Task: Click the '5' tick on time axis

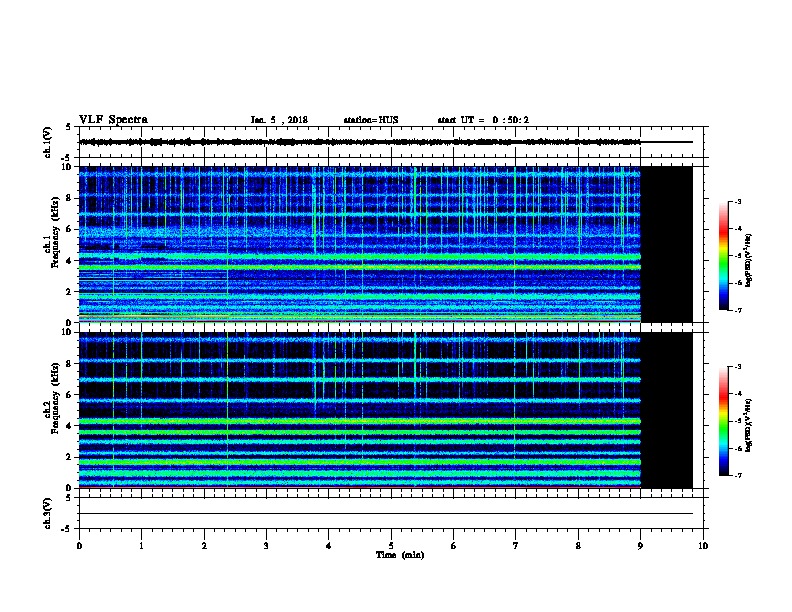Action: pos(391,545)
